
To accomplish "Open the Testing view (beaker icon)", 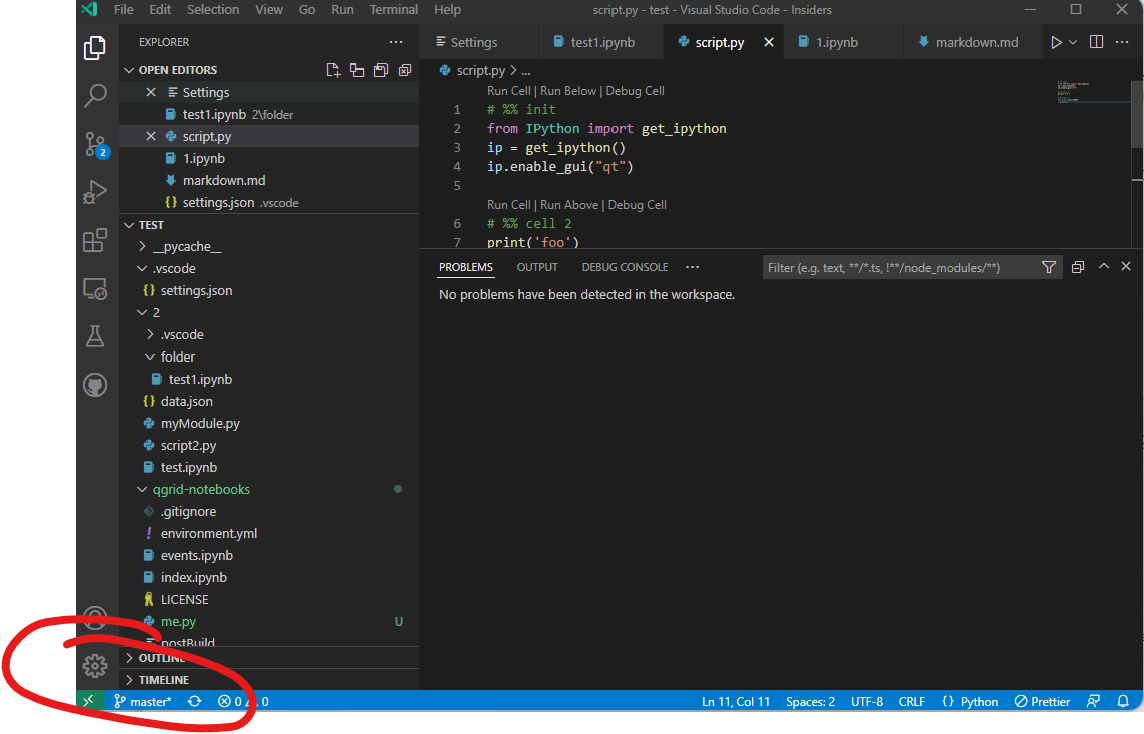I will point(95,337).
